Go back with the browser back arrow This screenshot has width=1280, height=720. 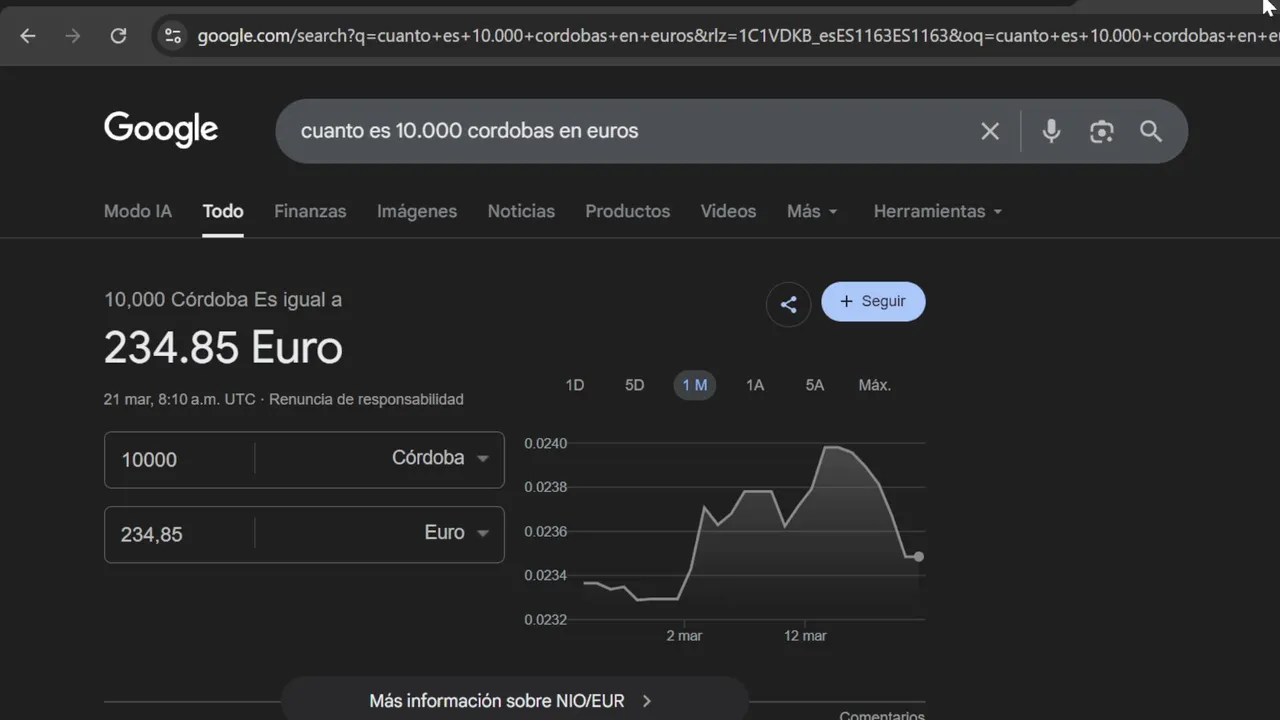click(x=28, y=36)
